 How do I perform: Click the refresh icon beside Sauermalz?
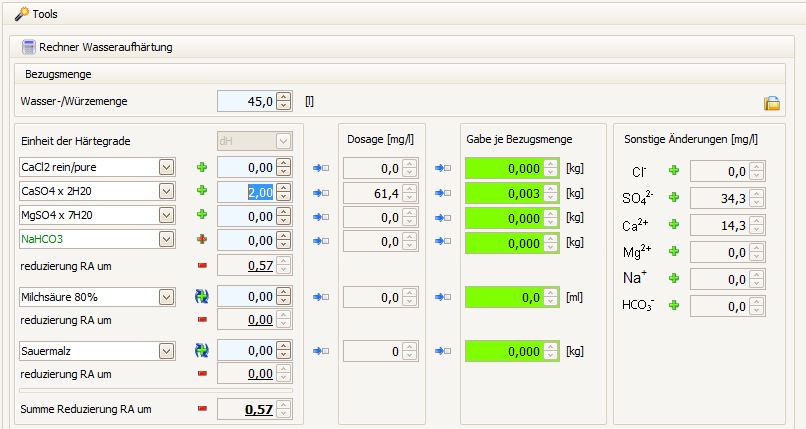pos(202,350)
